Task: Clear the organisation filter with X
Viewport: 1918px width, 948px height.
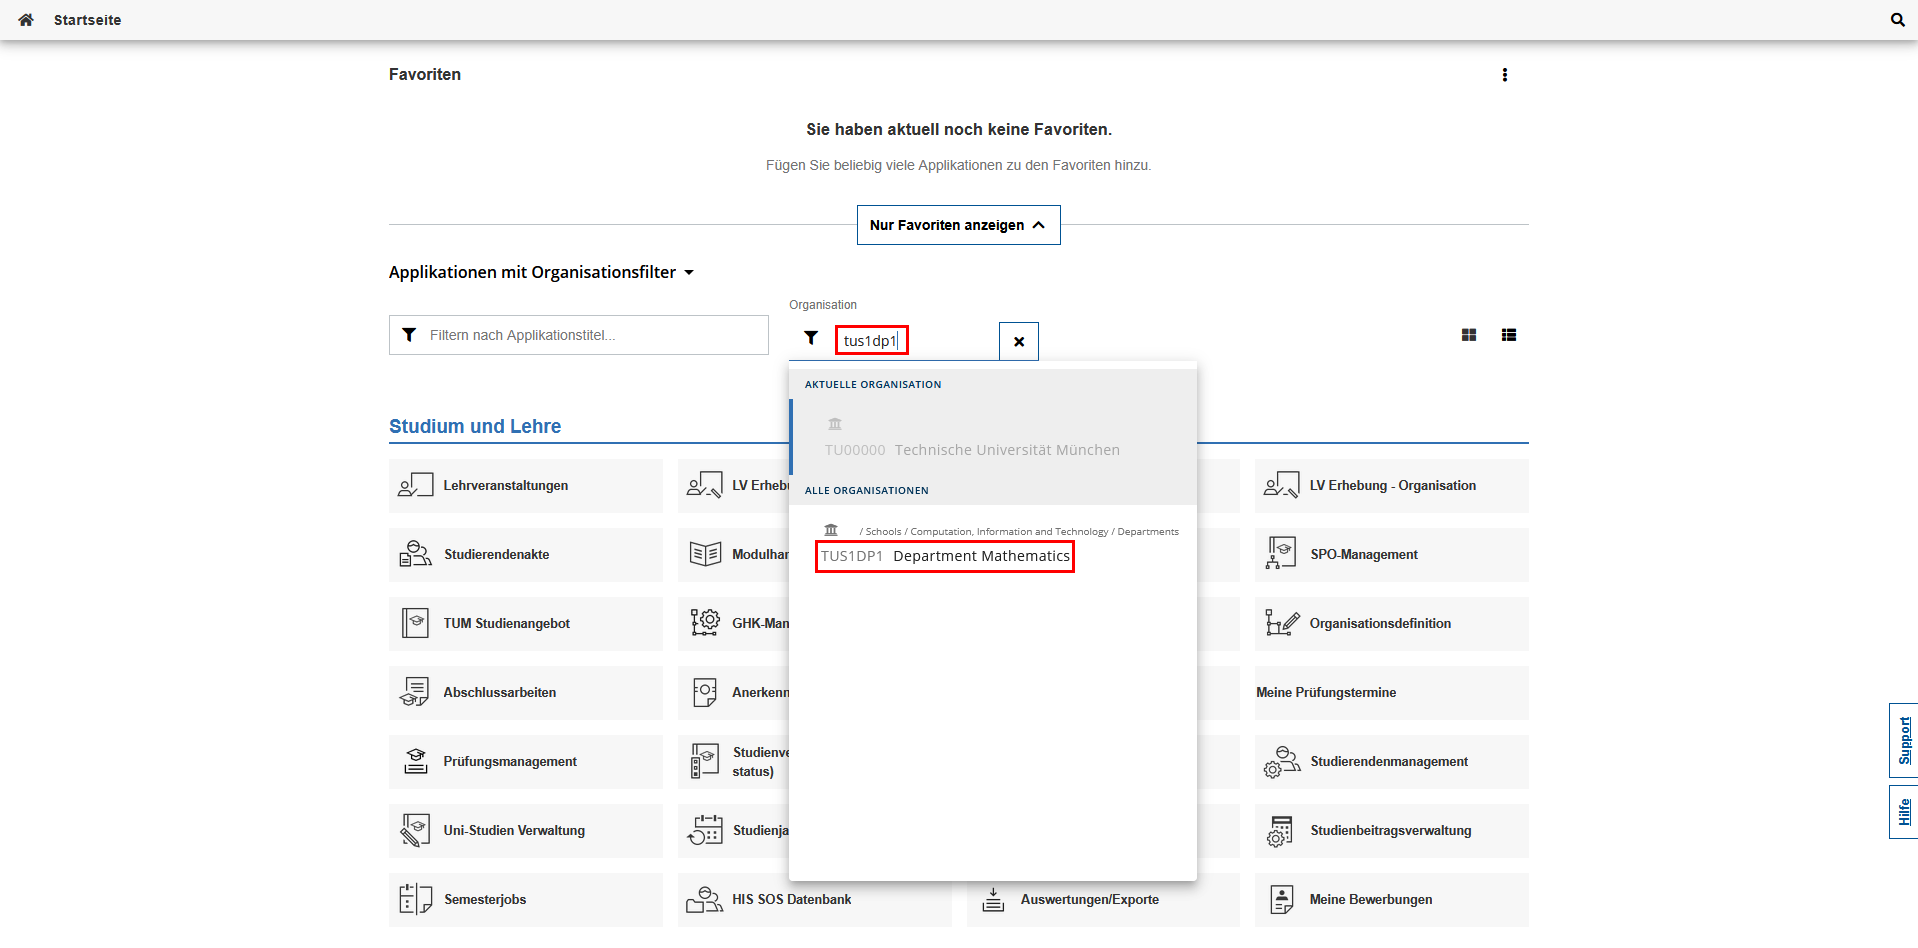Action: (1018, 341)
